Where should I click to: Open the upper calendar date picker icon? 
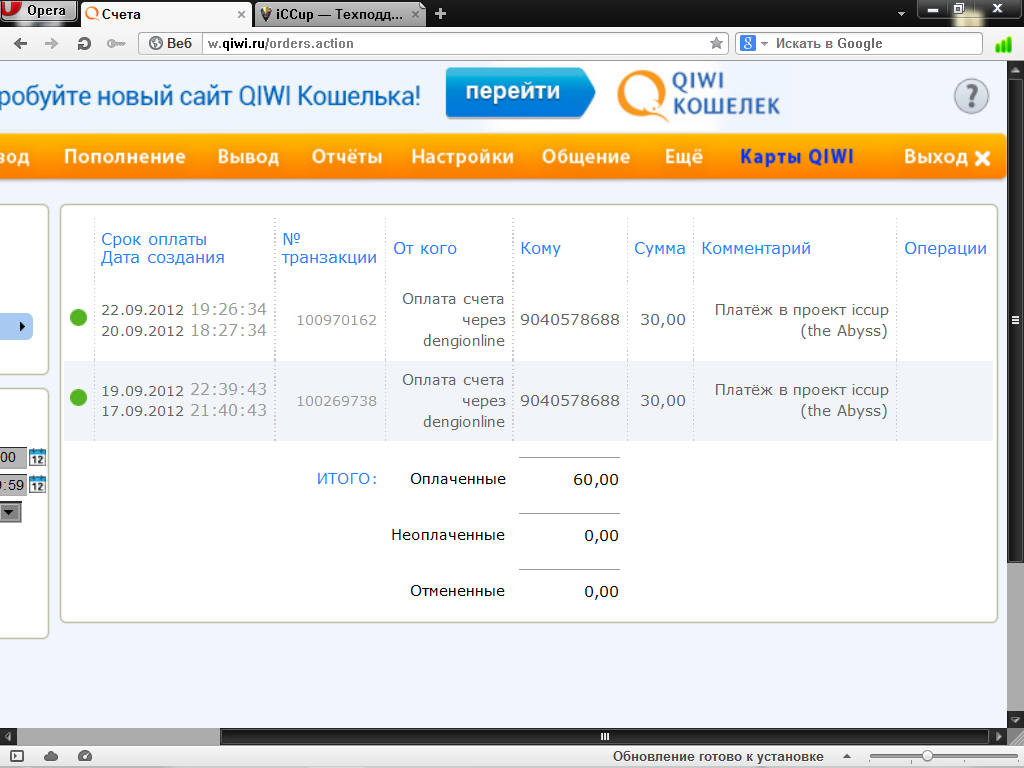(x=37, y=457)
